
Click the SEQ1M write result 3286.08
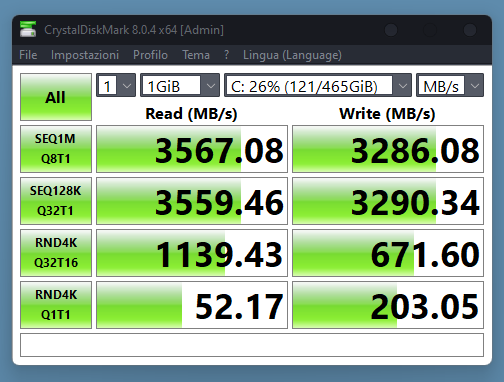click(388, 149)
